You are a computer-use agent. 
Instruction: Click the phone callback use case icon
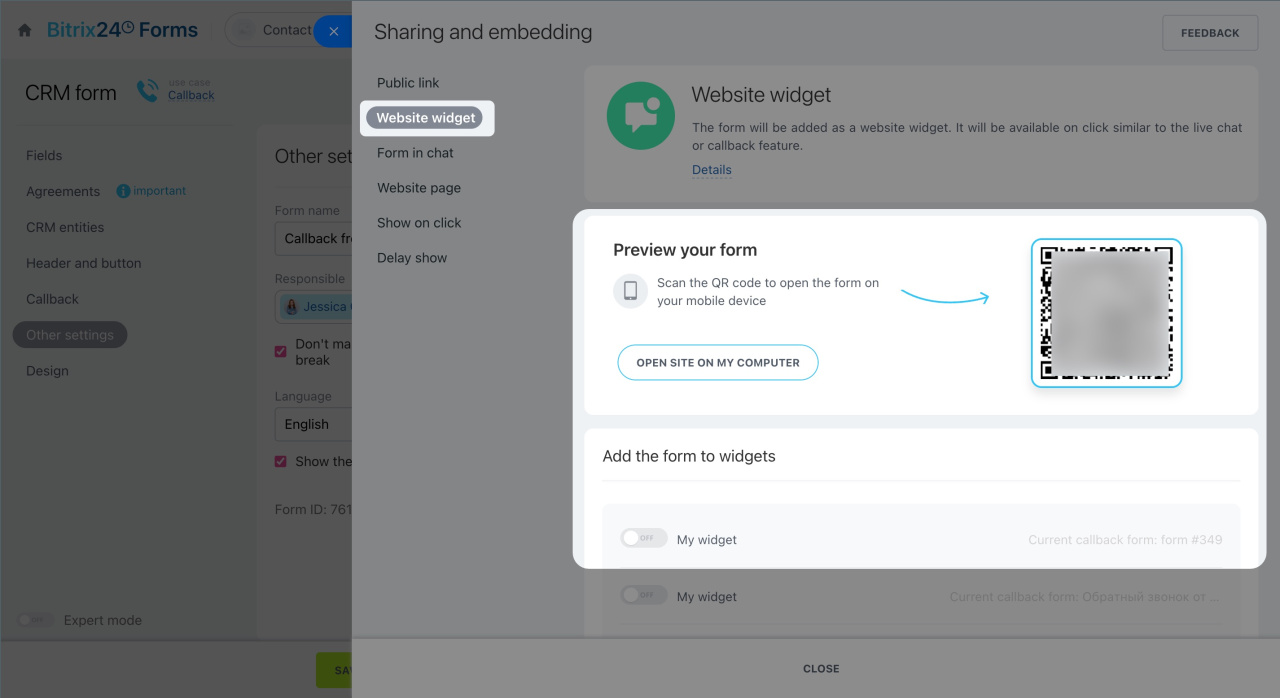pyautogui.click(x=148, y=91)
